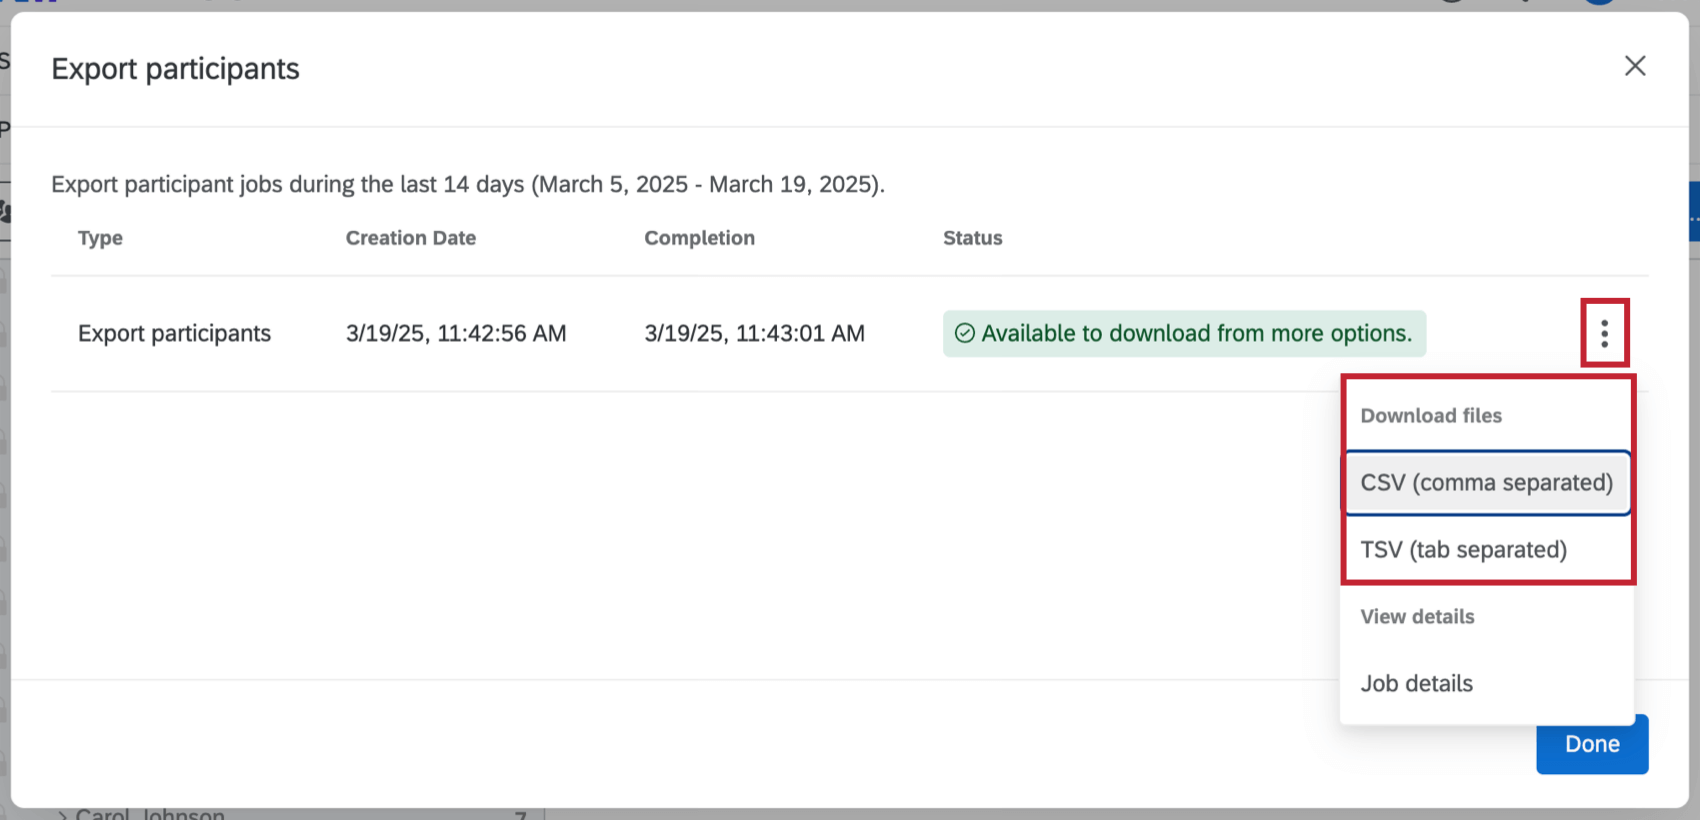Click the View details section label
The image size is (1700, 820).
(x=1416, y=617)
